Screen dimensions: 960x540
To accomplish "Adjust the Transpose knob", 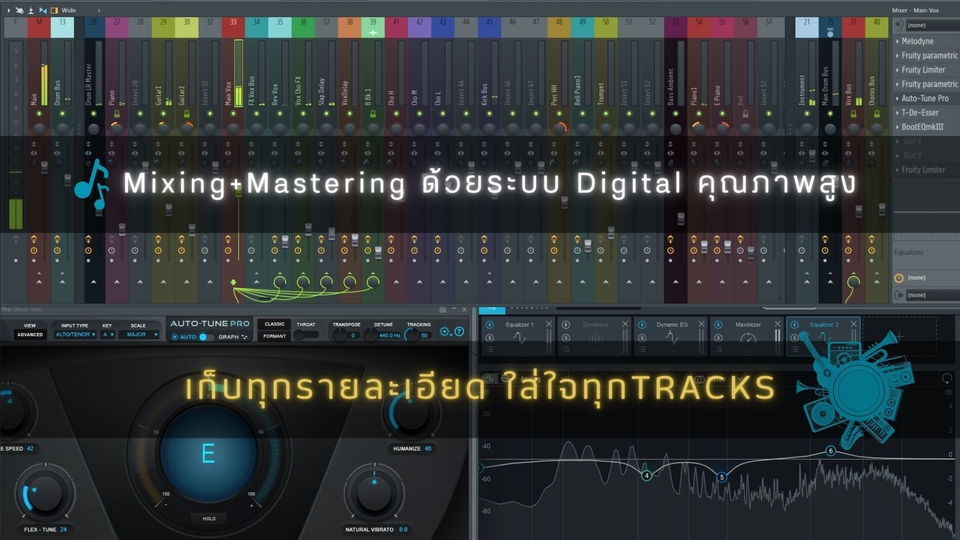I will click(x=339, y=335).
